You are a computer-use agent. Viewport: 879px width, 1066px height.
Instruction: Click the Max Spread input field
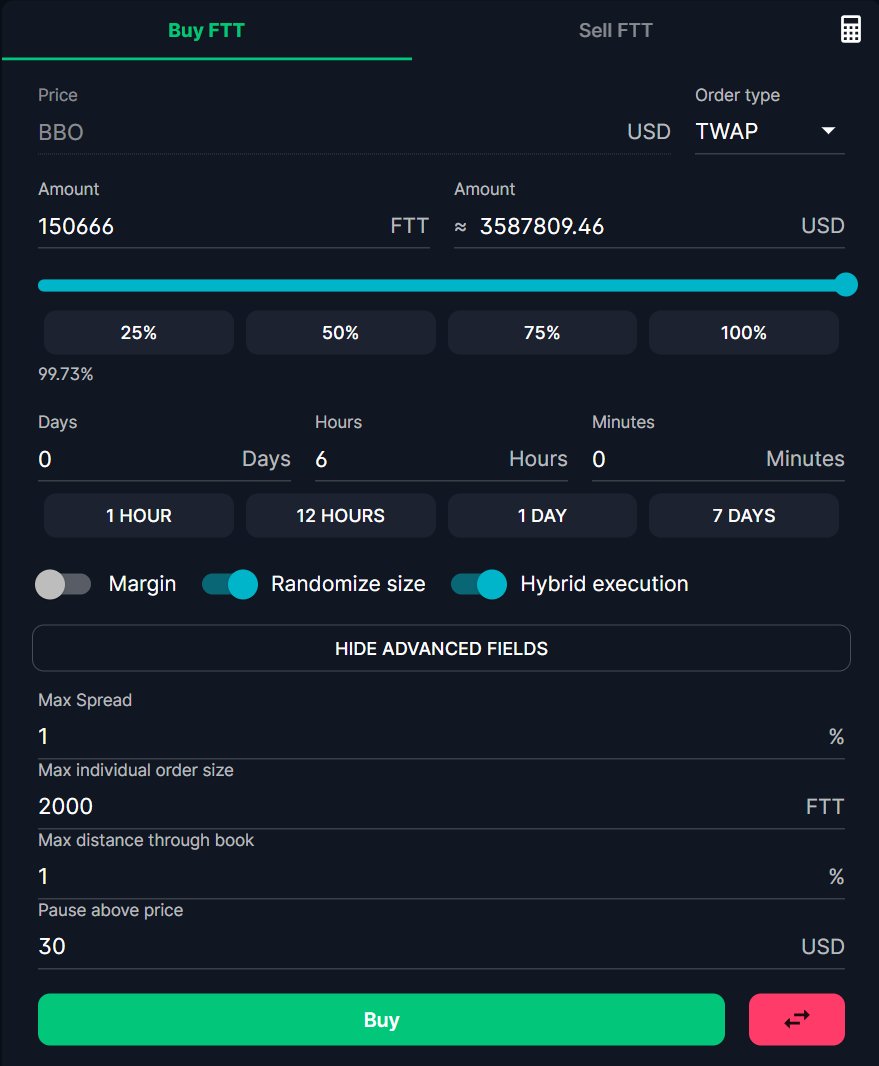441,736
